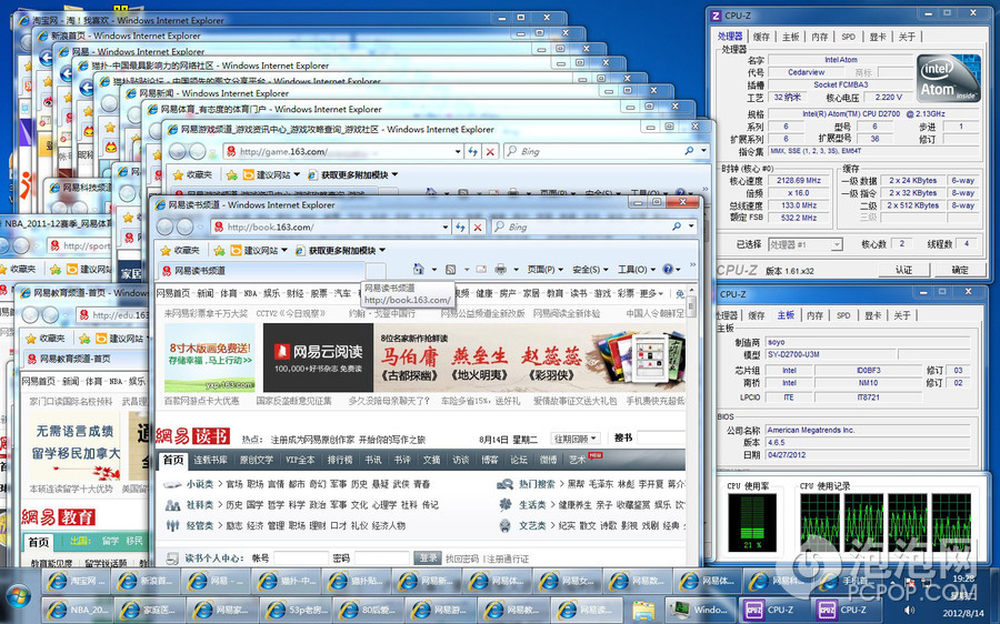Screen dimensions: 1000x624
Task: Print the page using the printer icon in book.163.com window
Action: [x=501, y=269]
